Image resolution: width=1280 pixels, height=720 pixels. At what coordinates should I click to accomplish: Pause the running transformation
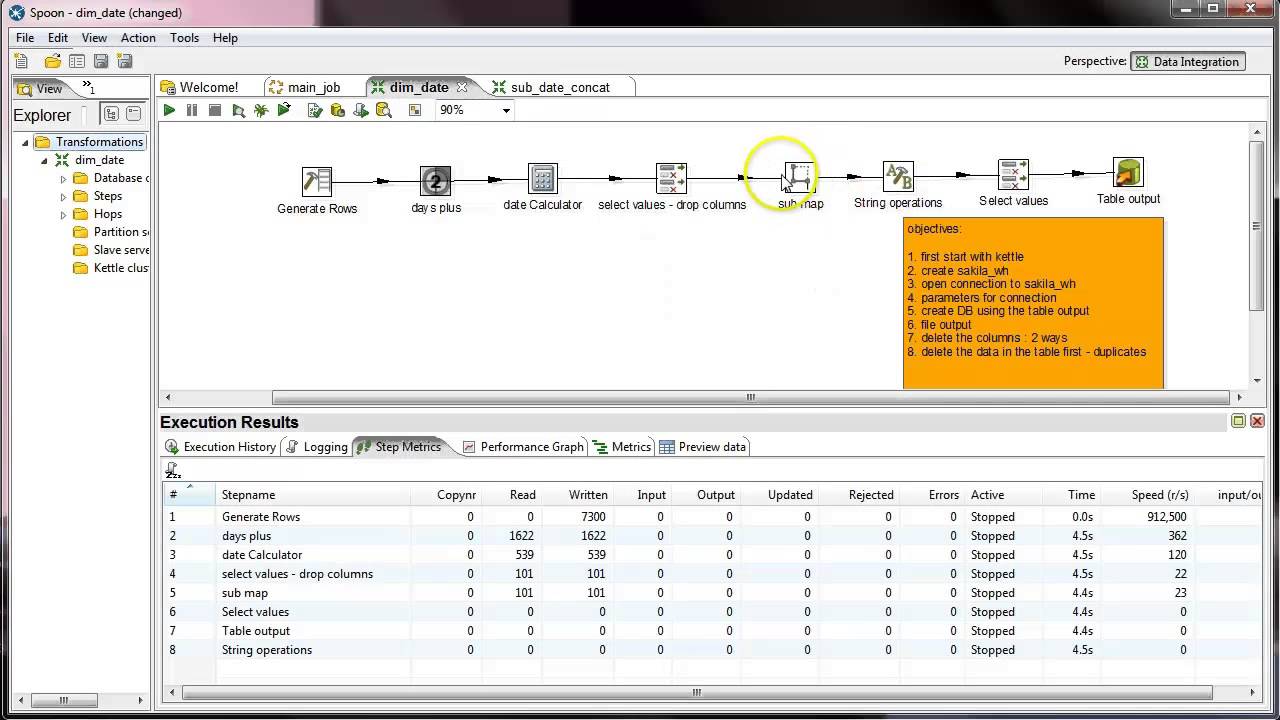pos(192,110)
